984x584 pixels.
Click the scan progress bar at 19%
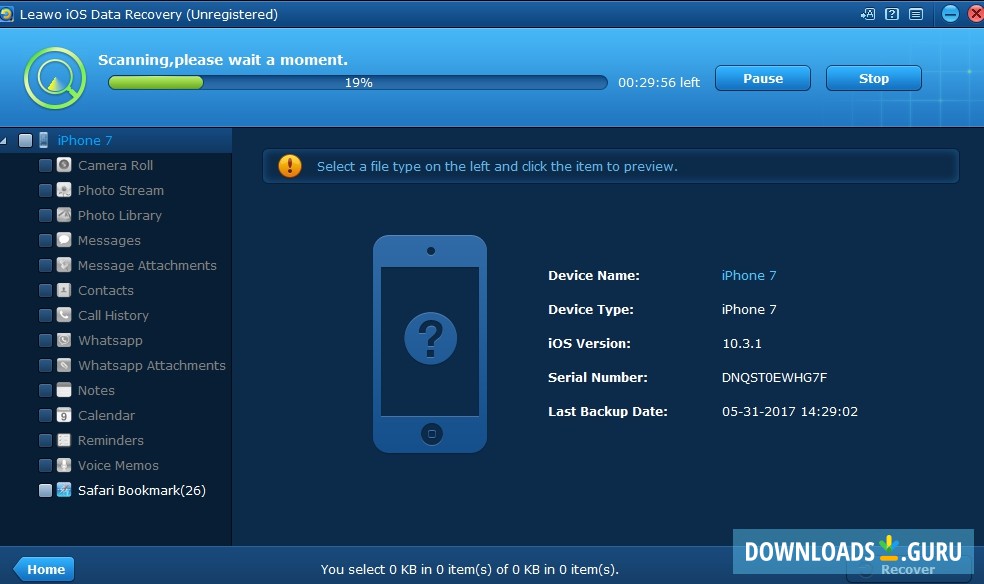(358, 82)
